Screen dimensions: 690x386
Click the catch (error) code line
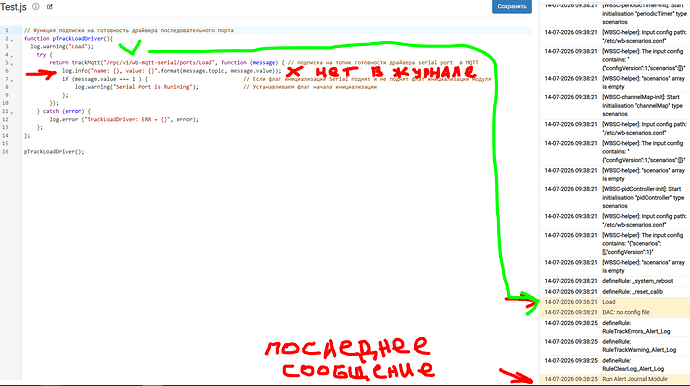pyautogui.click(x=64, y=111)
